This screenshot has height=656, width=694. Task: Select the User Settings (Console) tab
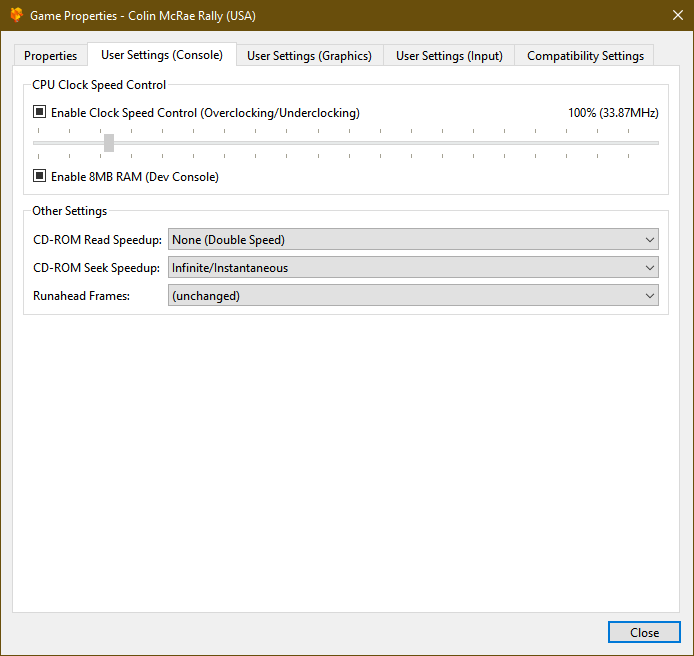(162, 55)
